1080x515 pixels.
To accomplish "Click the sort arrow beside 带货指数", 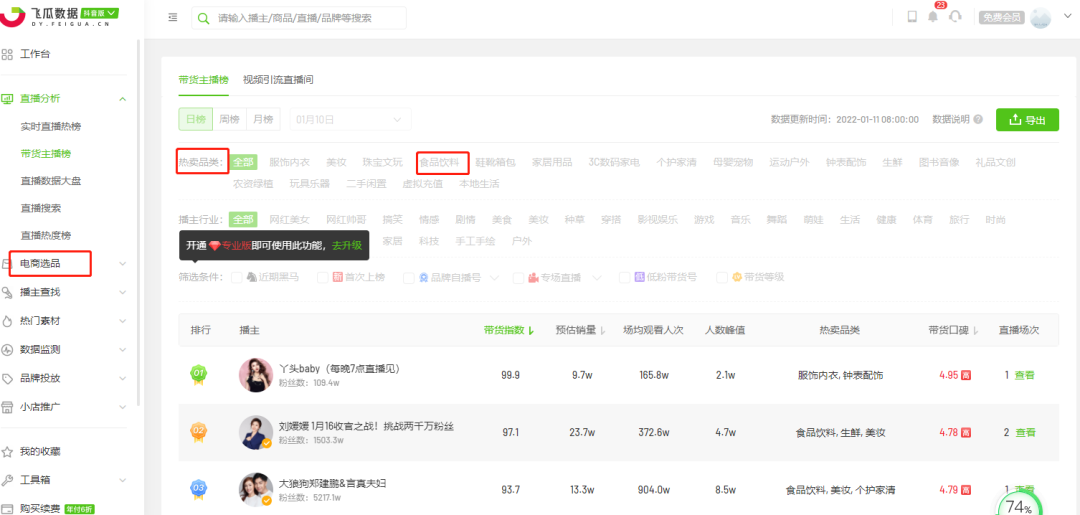I will pos(530,330).
